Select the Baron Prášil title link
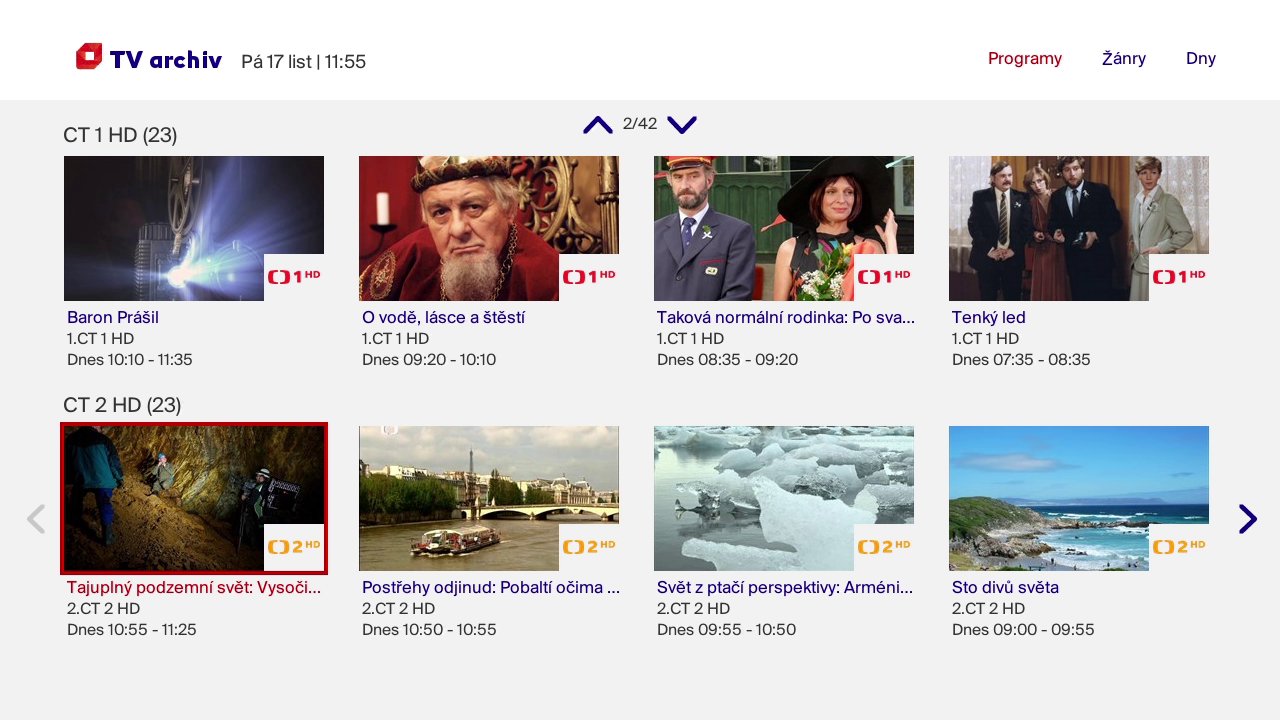This screenshot has height=720, width=1280. (113, 317)
